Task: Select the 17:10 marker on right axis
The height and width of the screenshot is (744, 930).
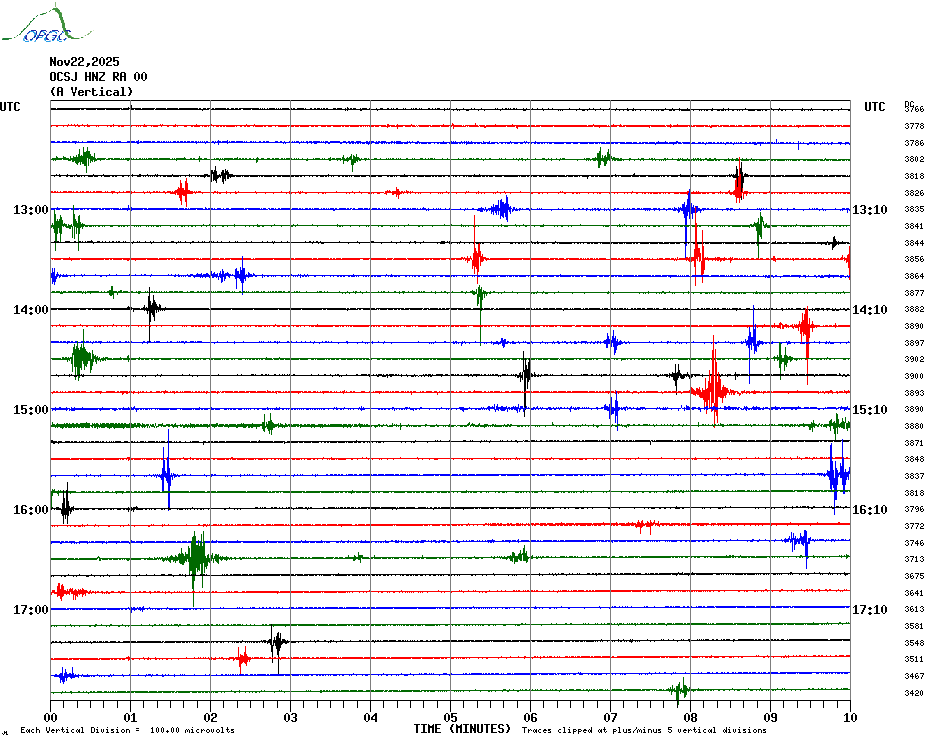Action: click(869, 610)
